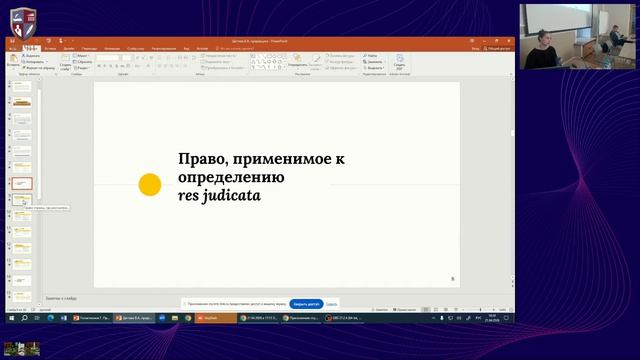This screenshot has width=640, height=360.
Task: Create a new slide with Создать слайд
Action: pyautogui.click(x=65, y=61)
